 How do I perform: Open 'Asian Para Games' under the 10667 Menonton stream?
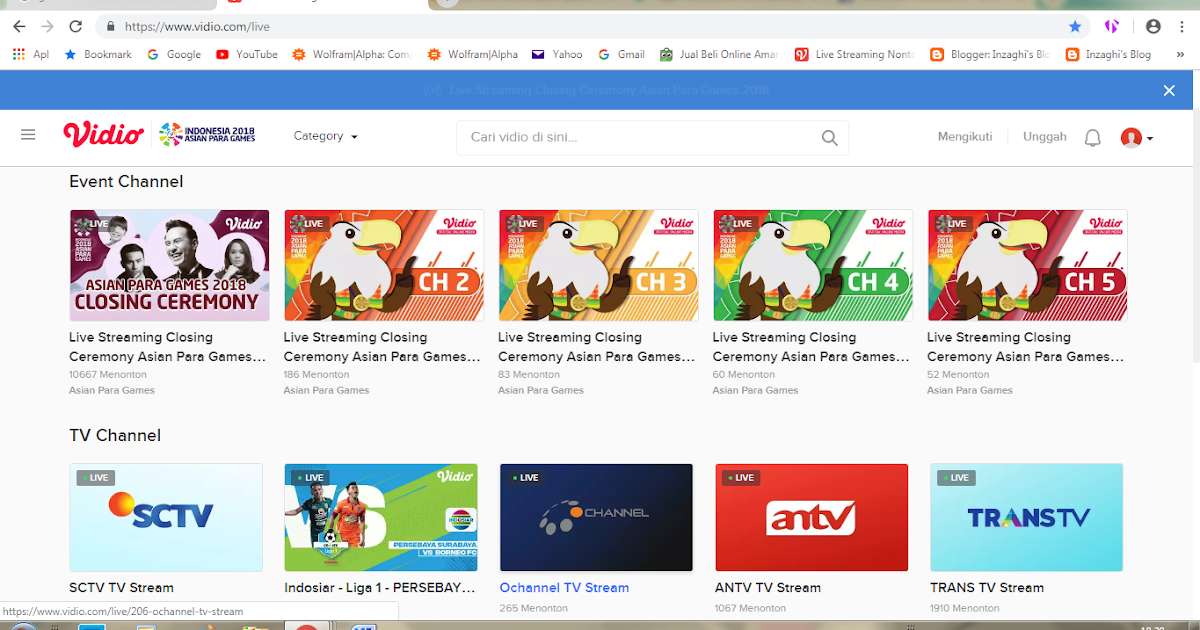(112, 390)
